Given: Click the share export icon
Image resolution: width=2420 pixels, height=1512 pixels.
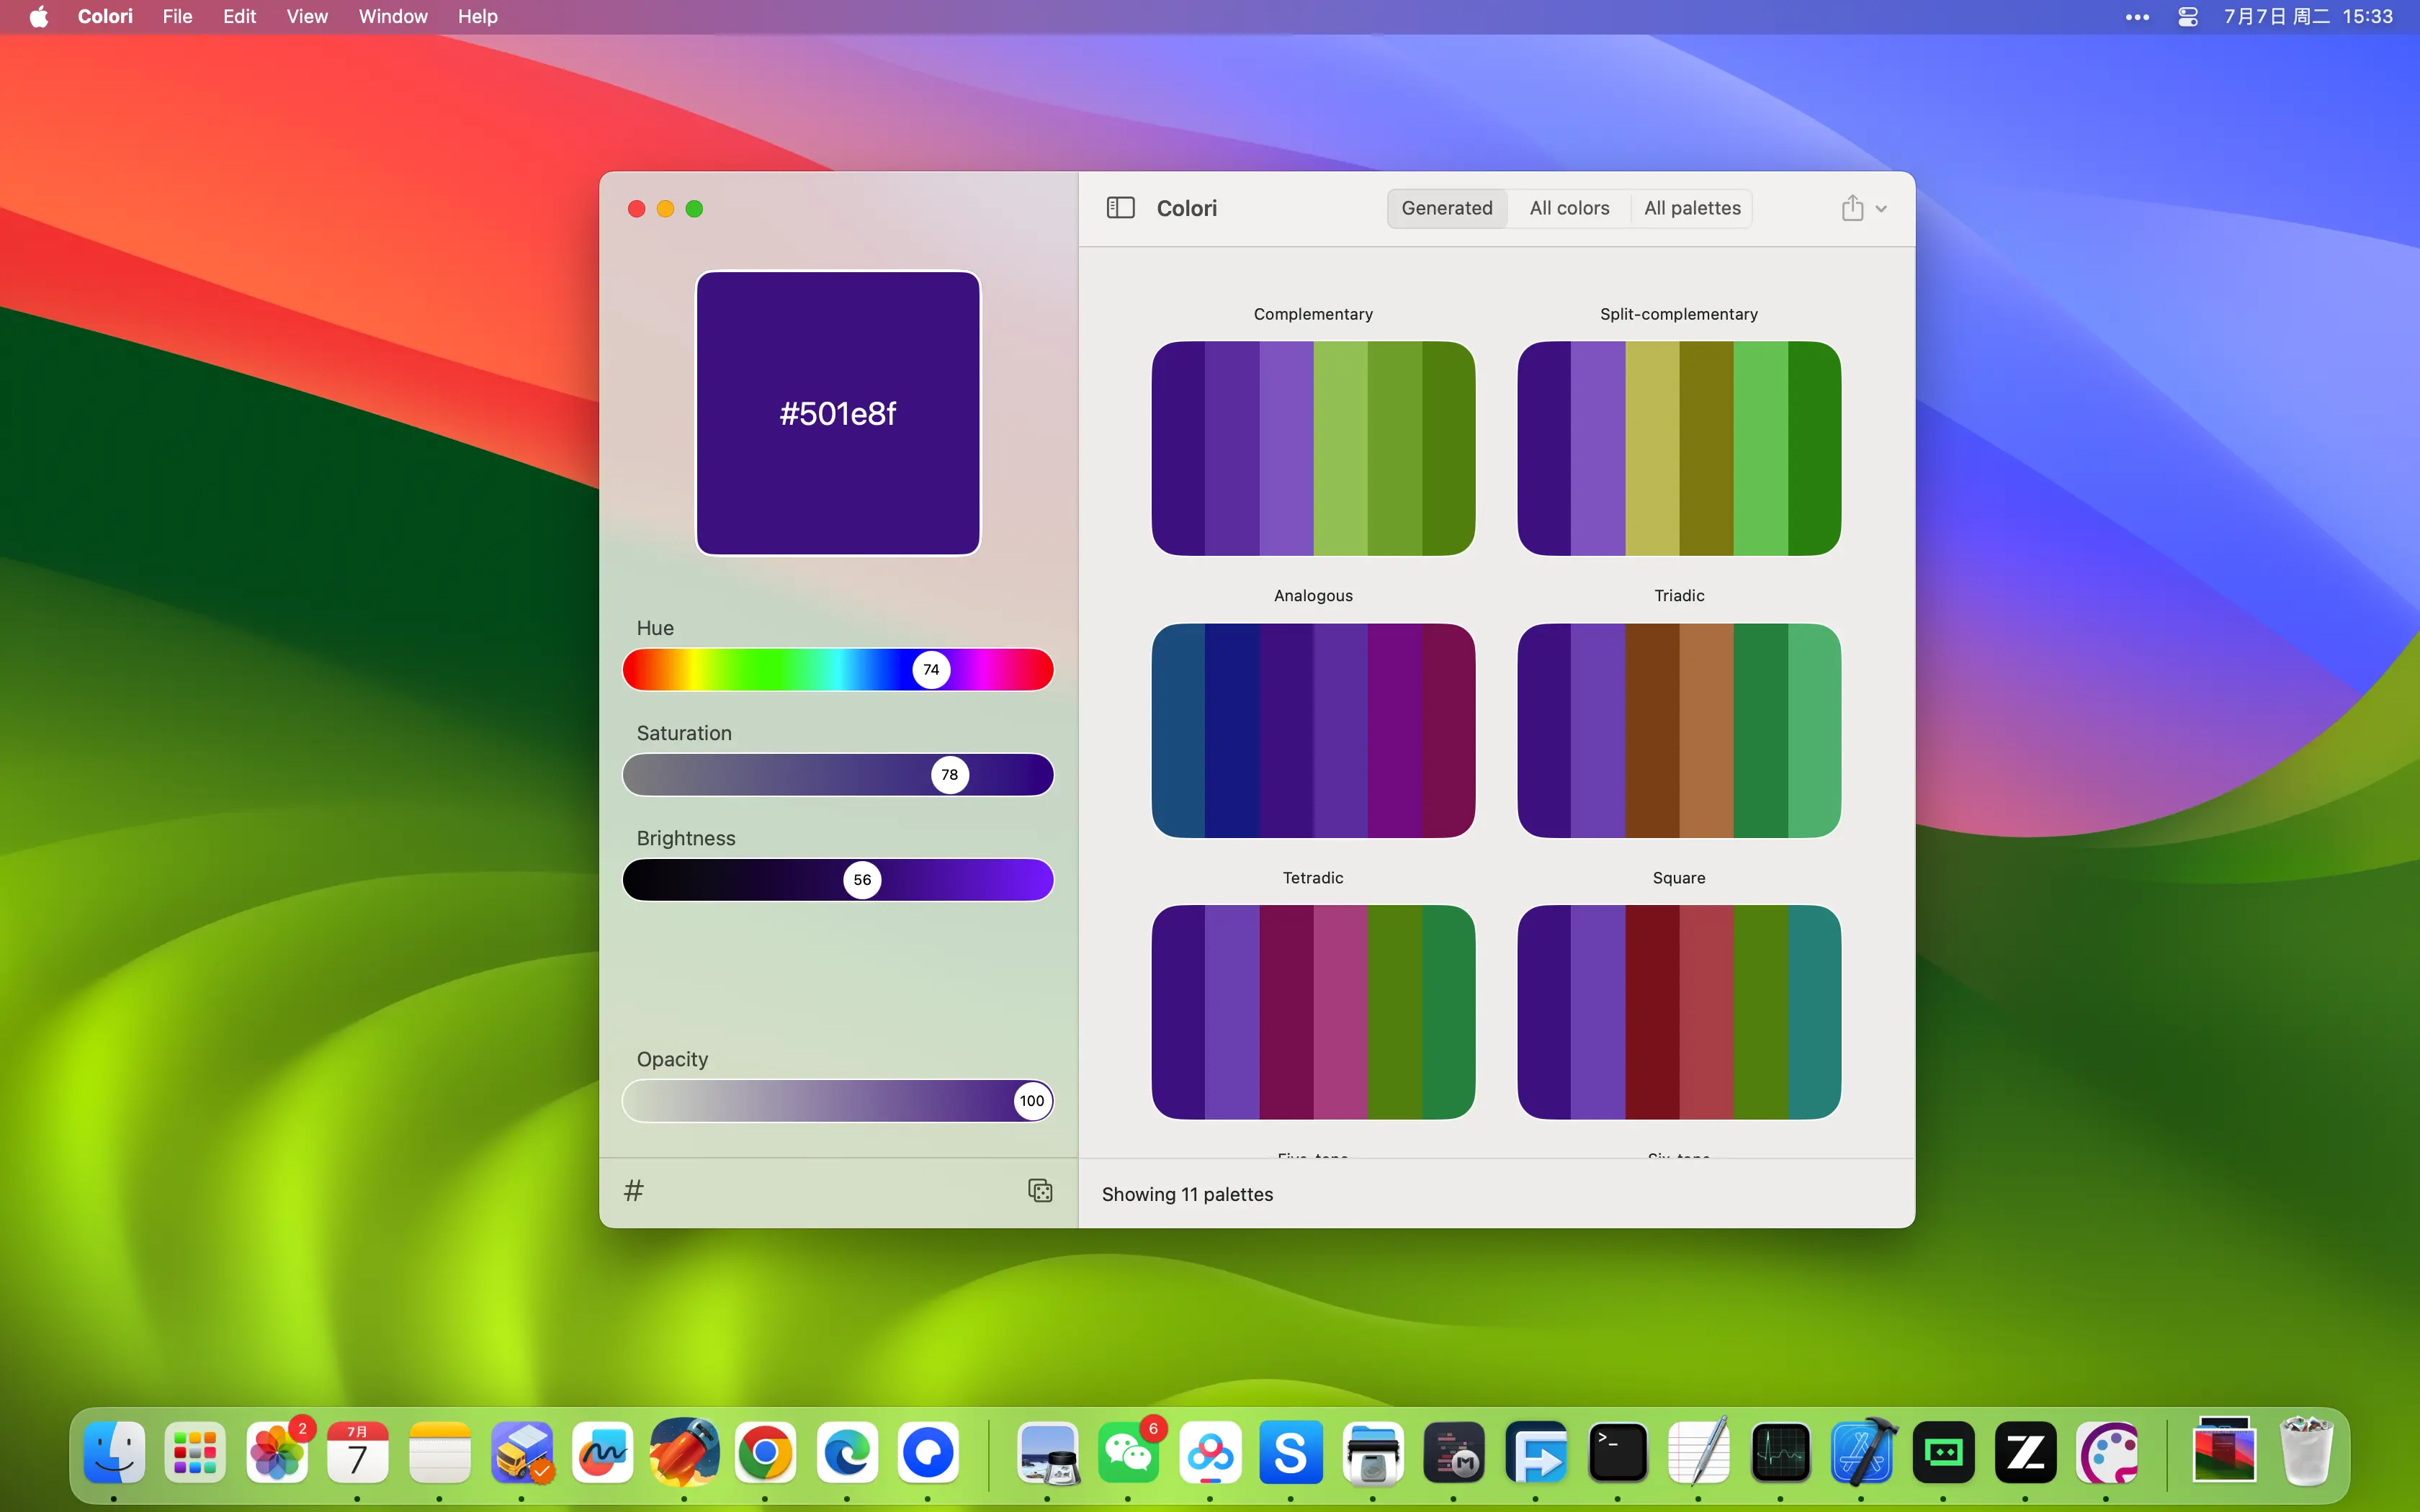Looking at the screenshot, I should click(1852, 208).
